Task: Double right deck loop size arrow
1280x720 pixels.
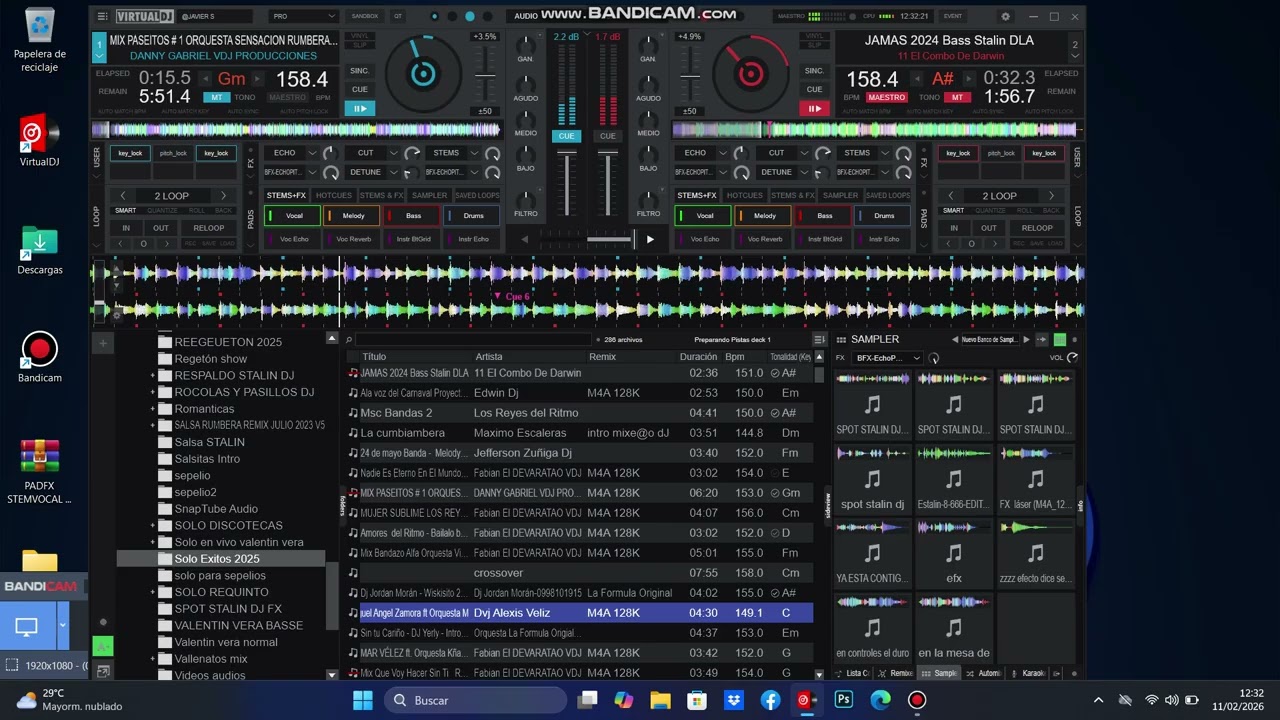Action: coord(1050,196)
